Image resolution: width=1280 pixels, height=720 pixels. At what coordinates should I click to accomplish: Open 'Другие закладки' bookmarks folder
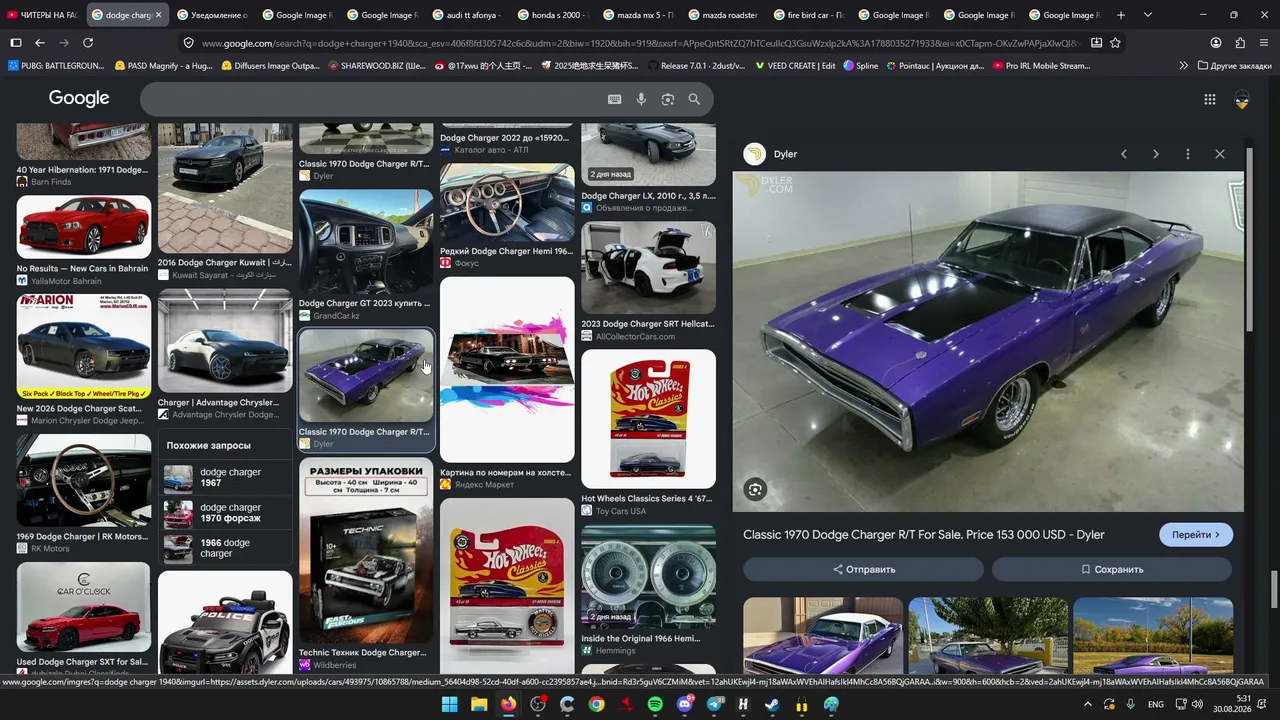pos(1234,66)
